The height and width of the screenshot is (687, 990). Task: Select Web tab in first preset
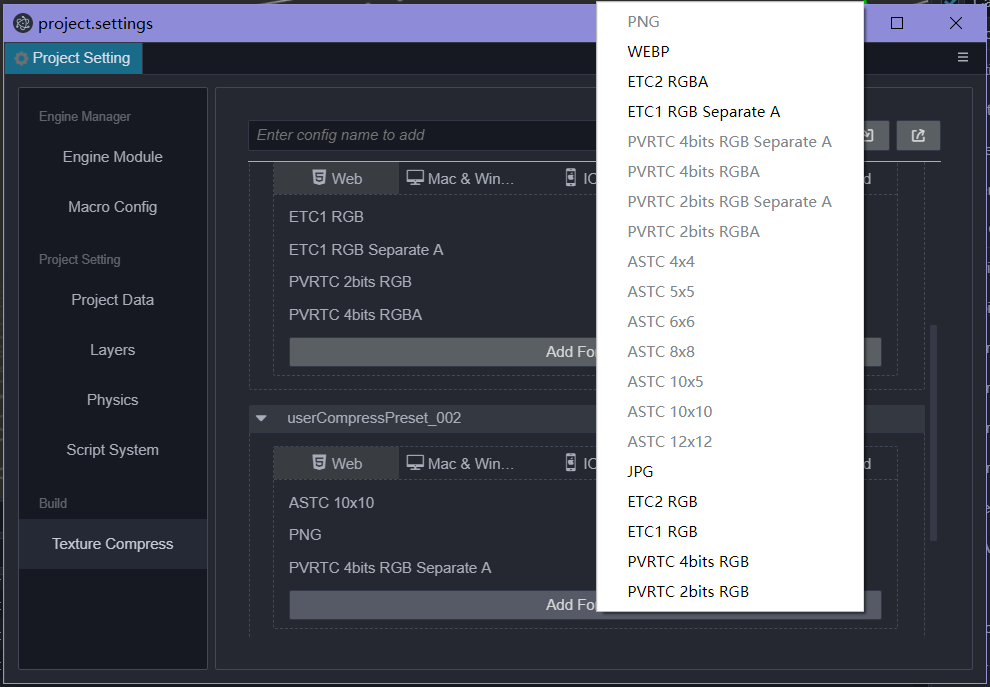pos(337,179)
